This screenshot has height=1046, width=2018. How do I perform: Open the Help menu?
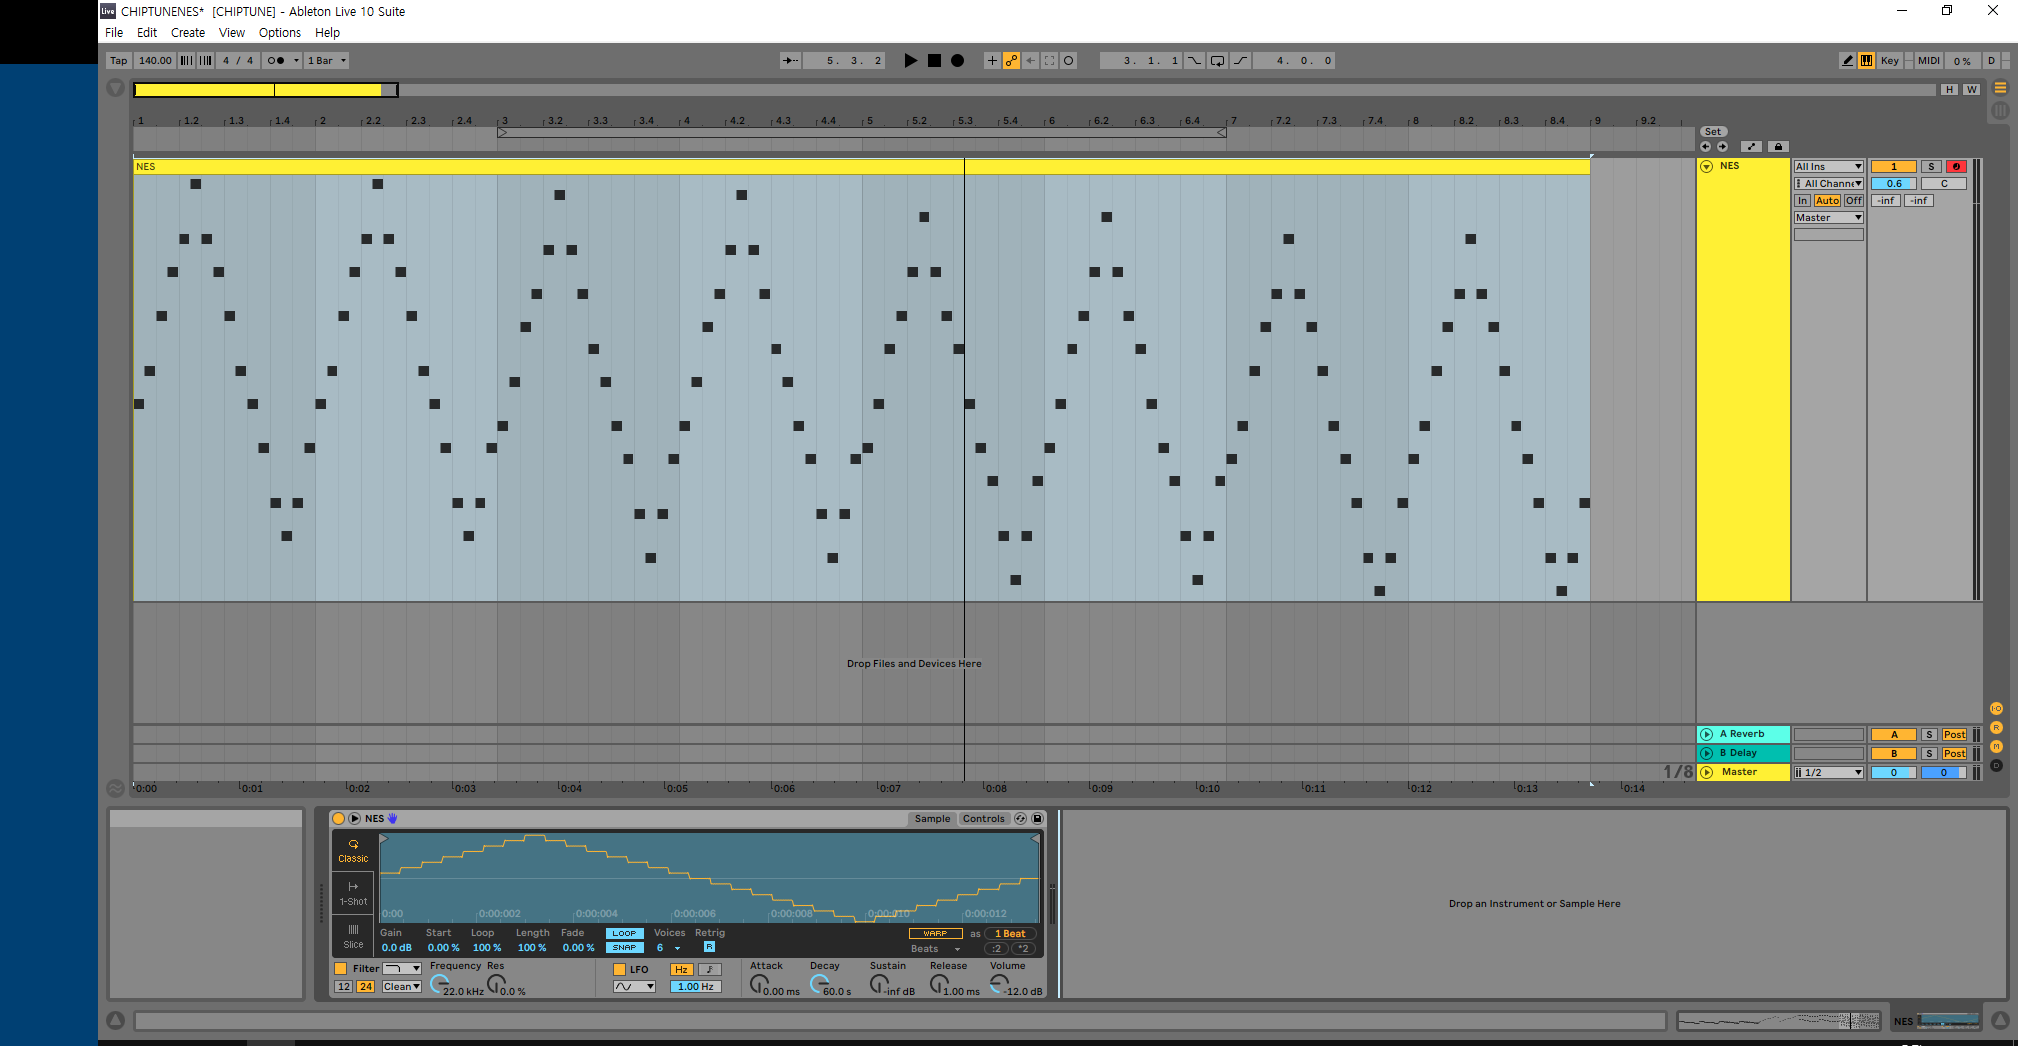[x=327, y=33]
